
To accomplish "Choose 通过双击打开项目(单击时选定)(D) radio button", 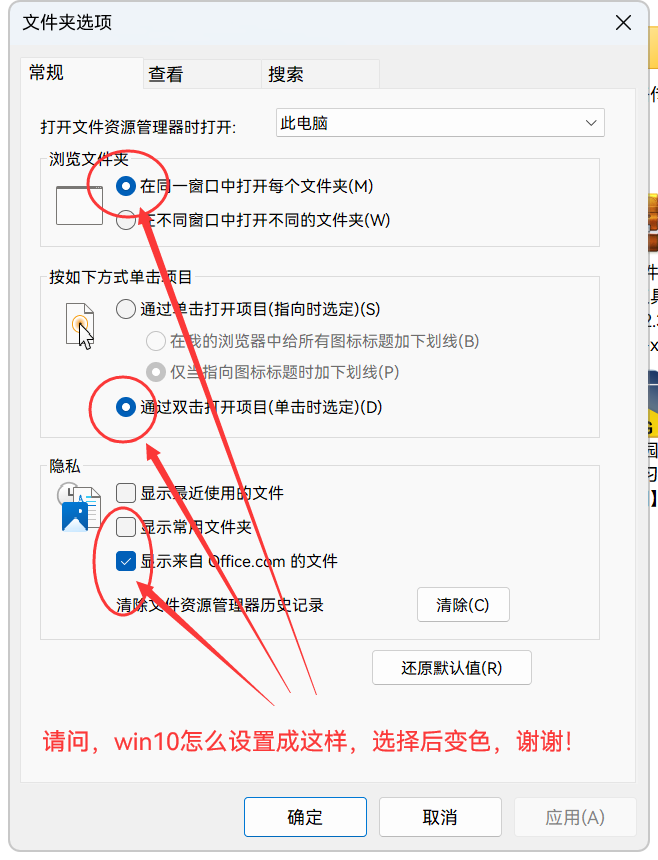I will pos(126,407).
